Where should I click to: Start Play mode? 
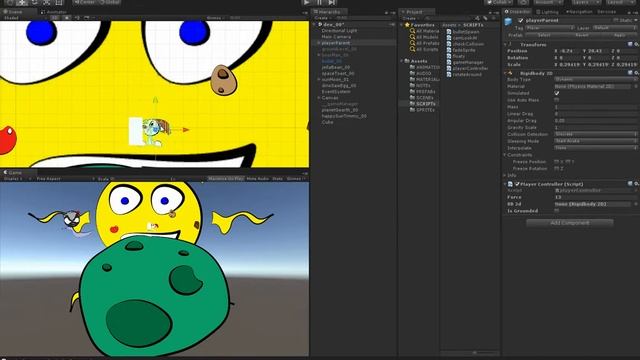click(x=307, y=2)
